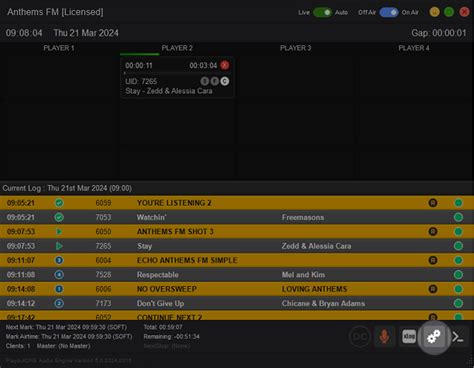Click the Remaining -00:51:34 readout

pyautogui.click(x=171, y=336)
